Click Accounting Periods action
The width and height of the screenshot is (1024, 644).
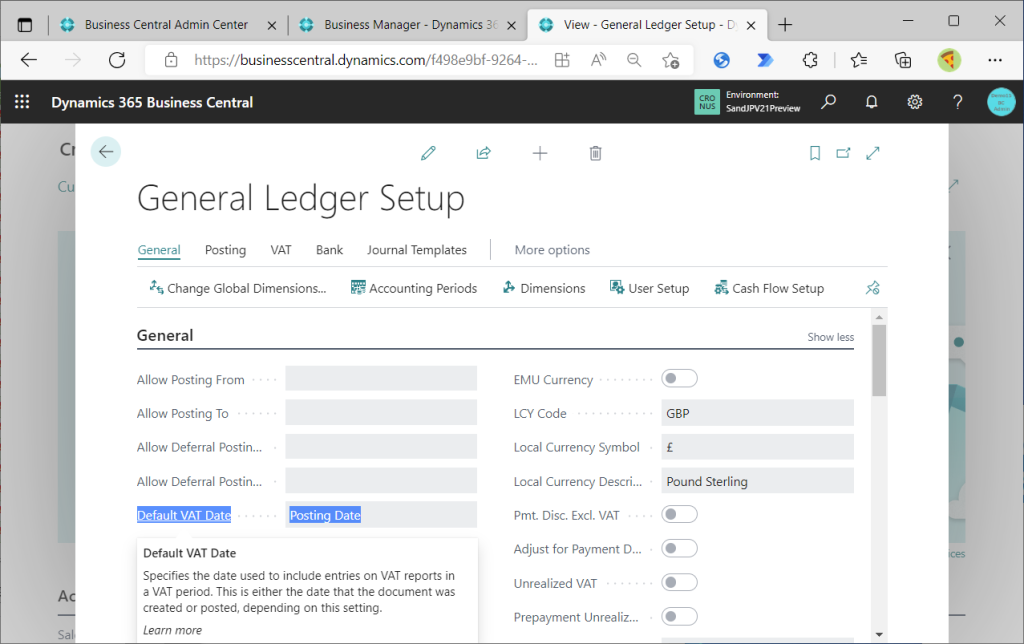(x=414, y=288)
